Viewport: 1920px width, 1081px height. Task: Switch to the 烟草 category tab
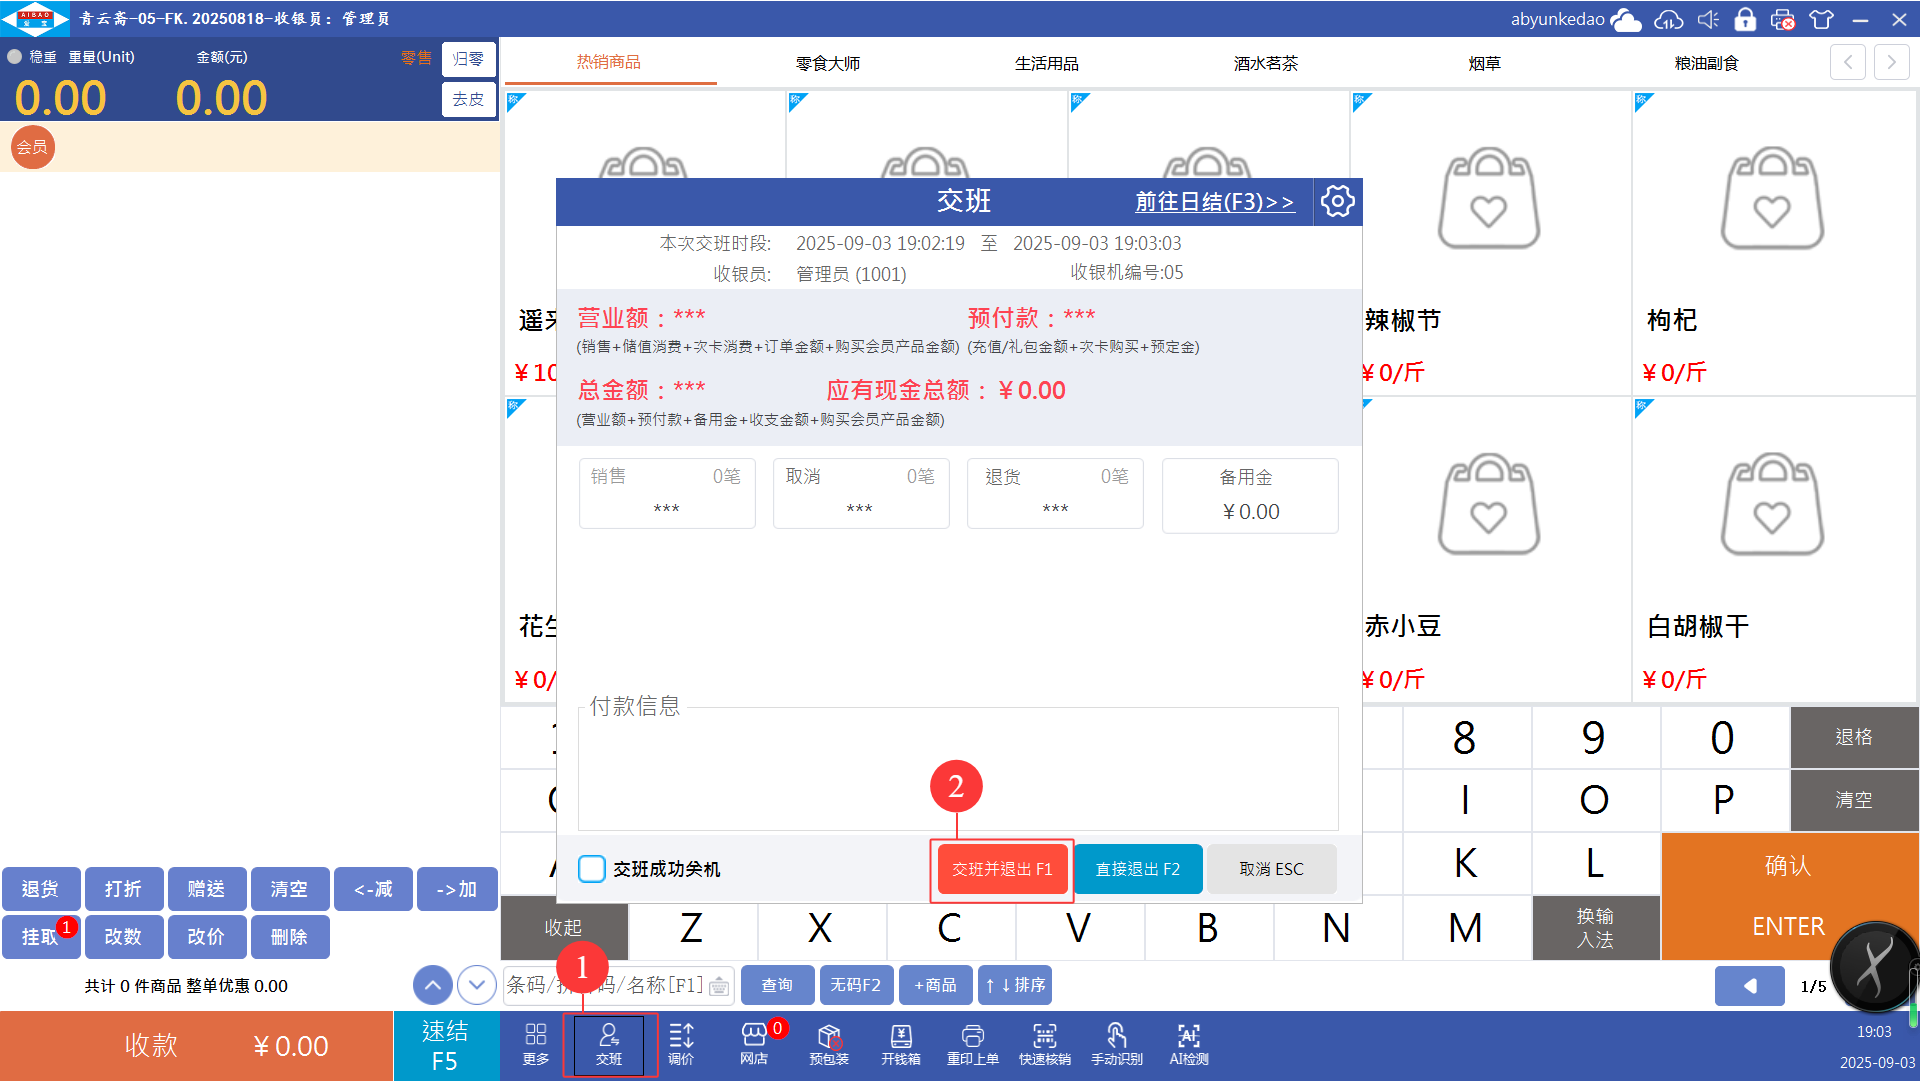point(1484,63)
